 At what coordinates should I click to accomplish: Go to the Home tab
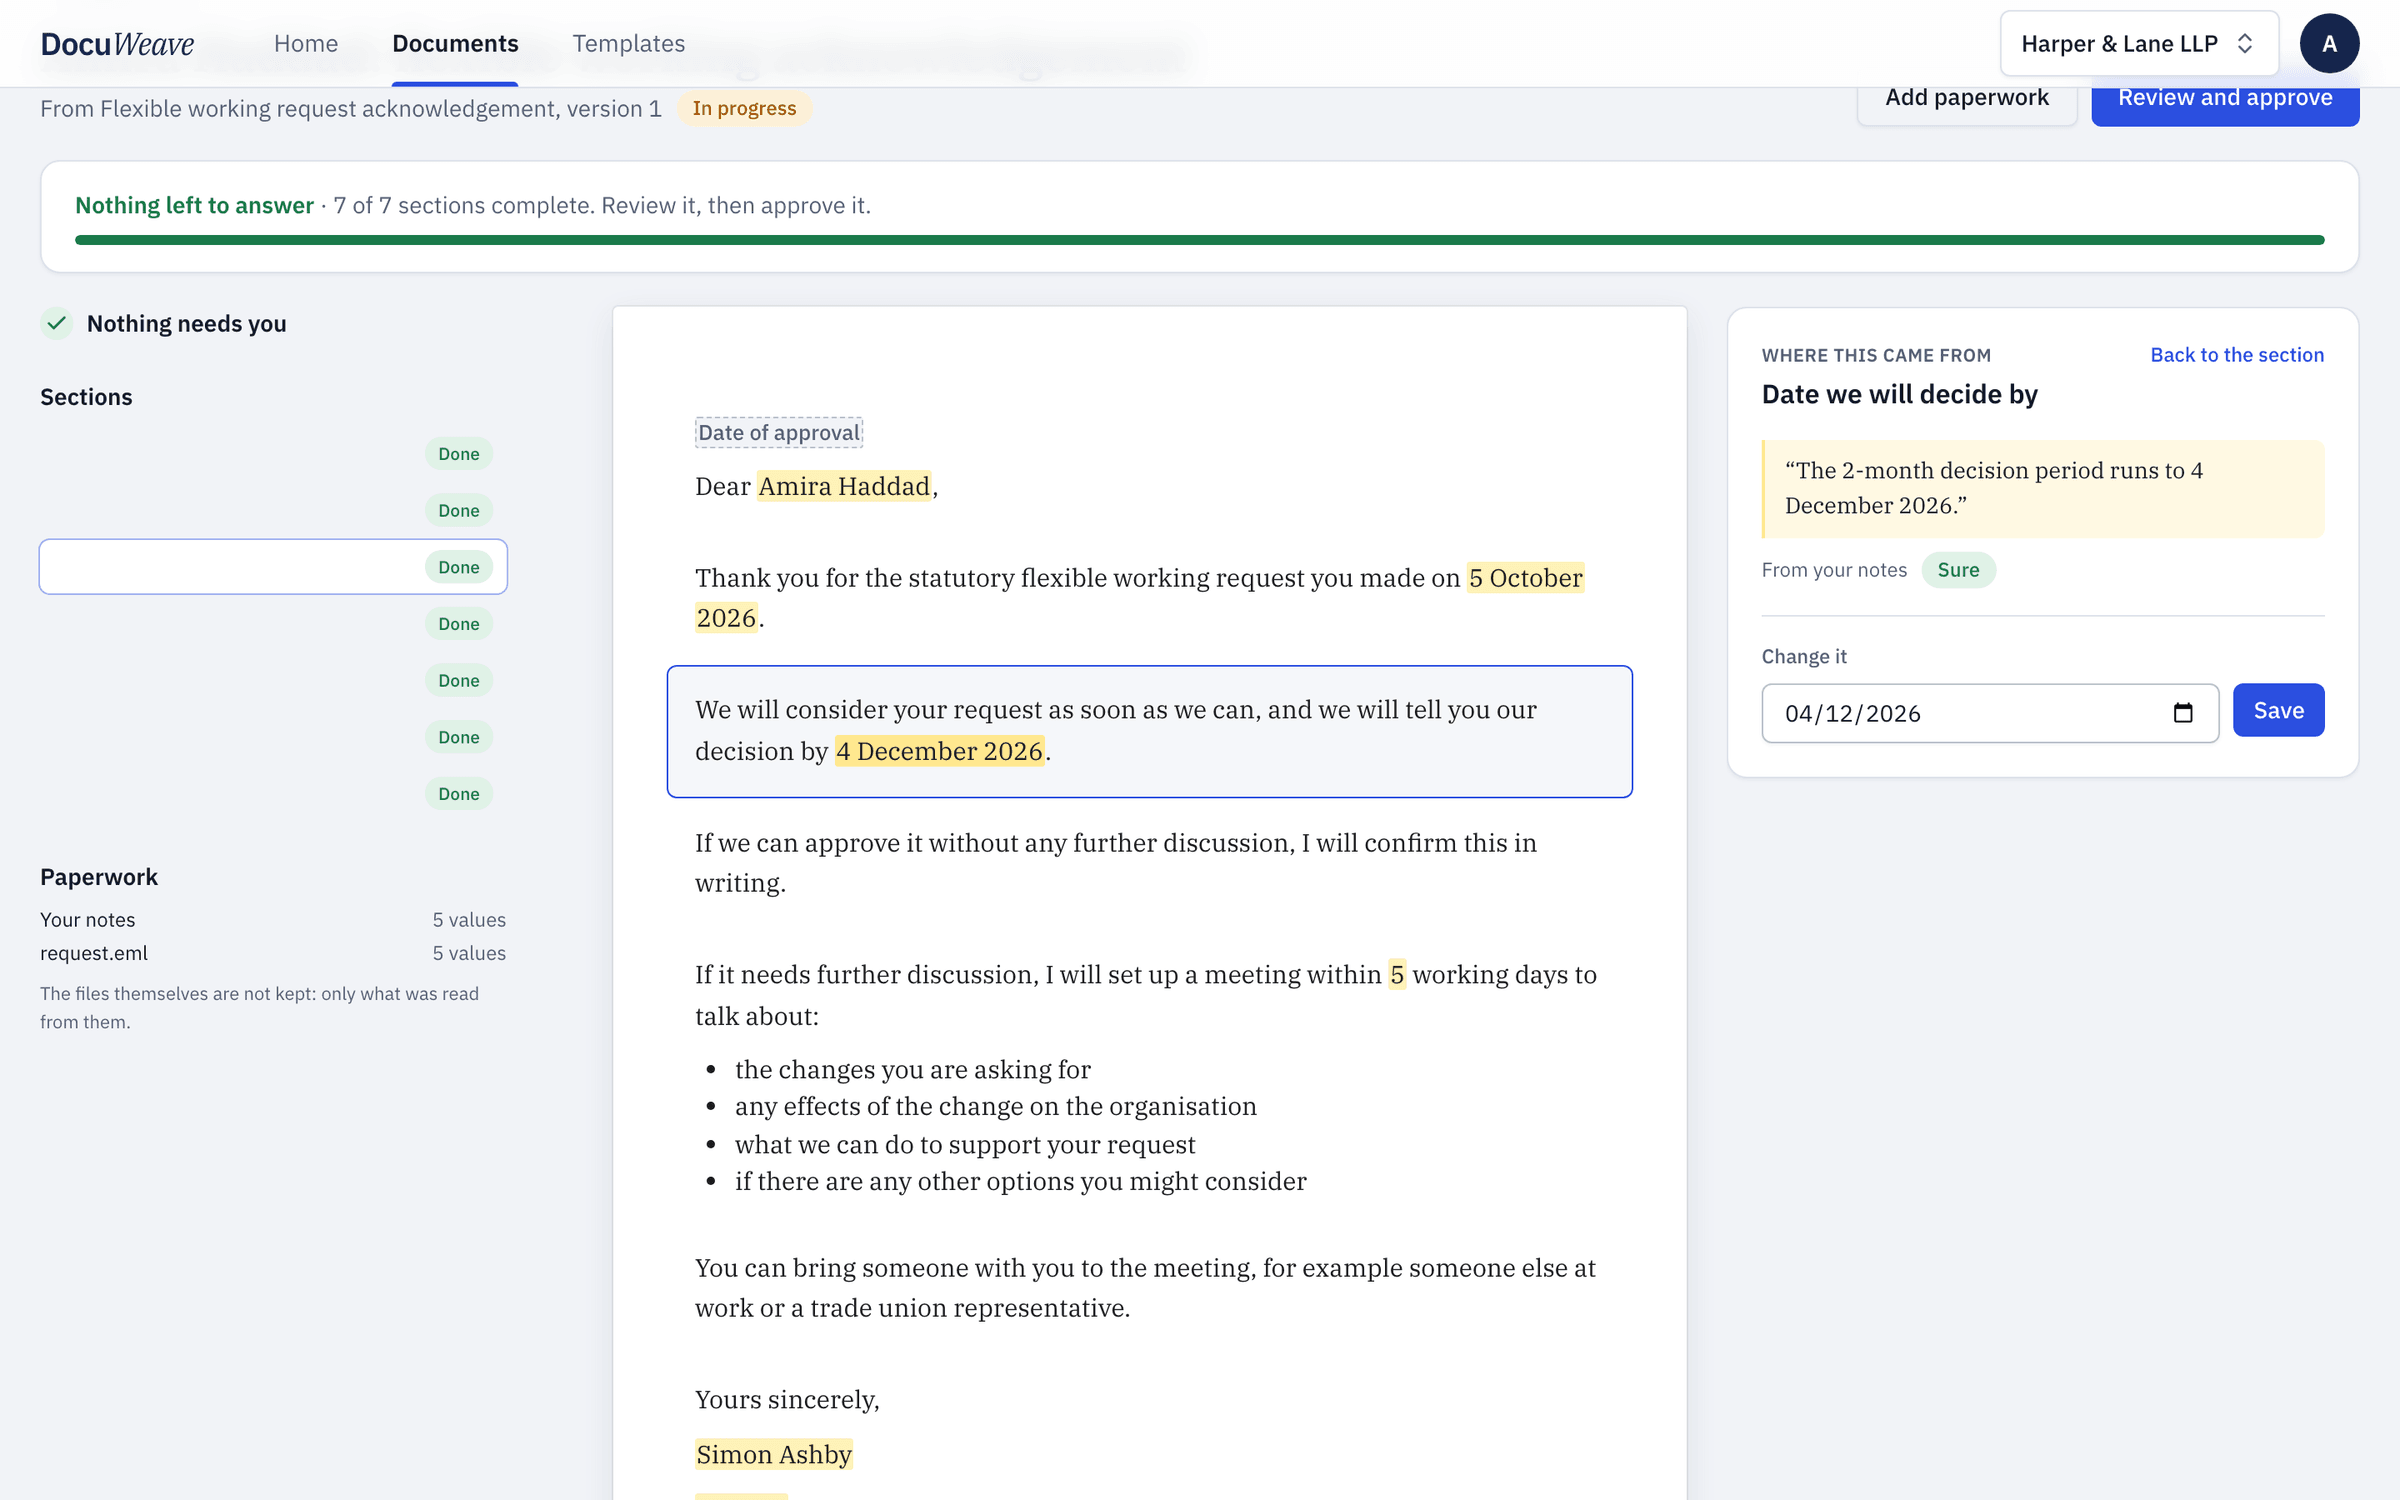point(306,43)
